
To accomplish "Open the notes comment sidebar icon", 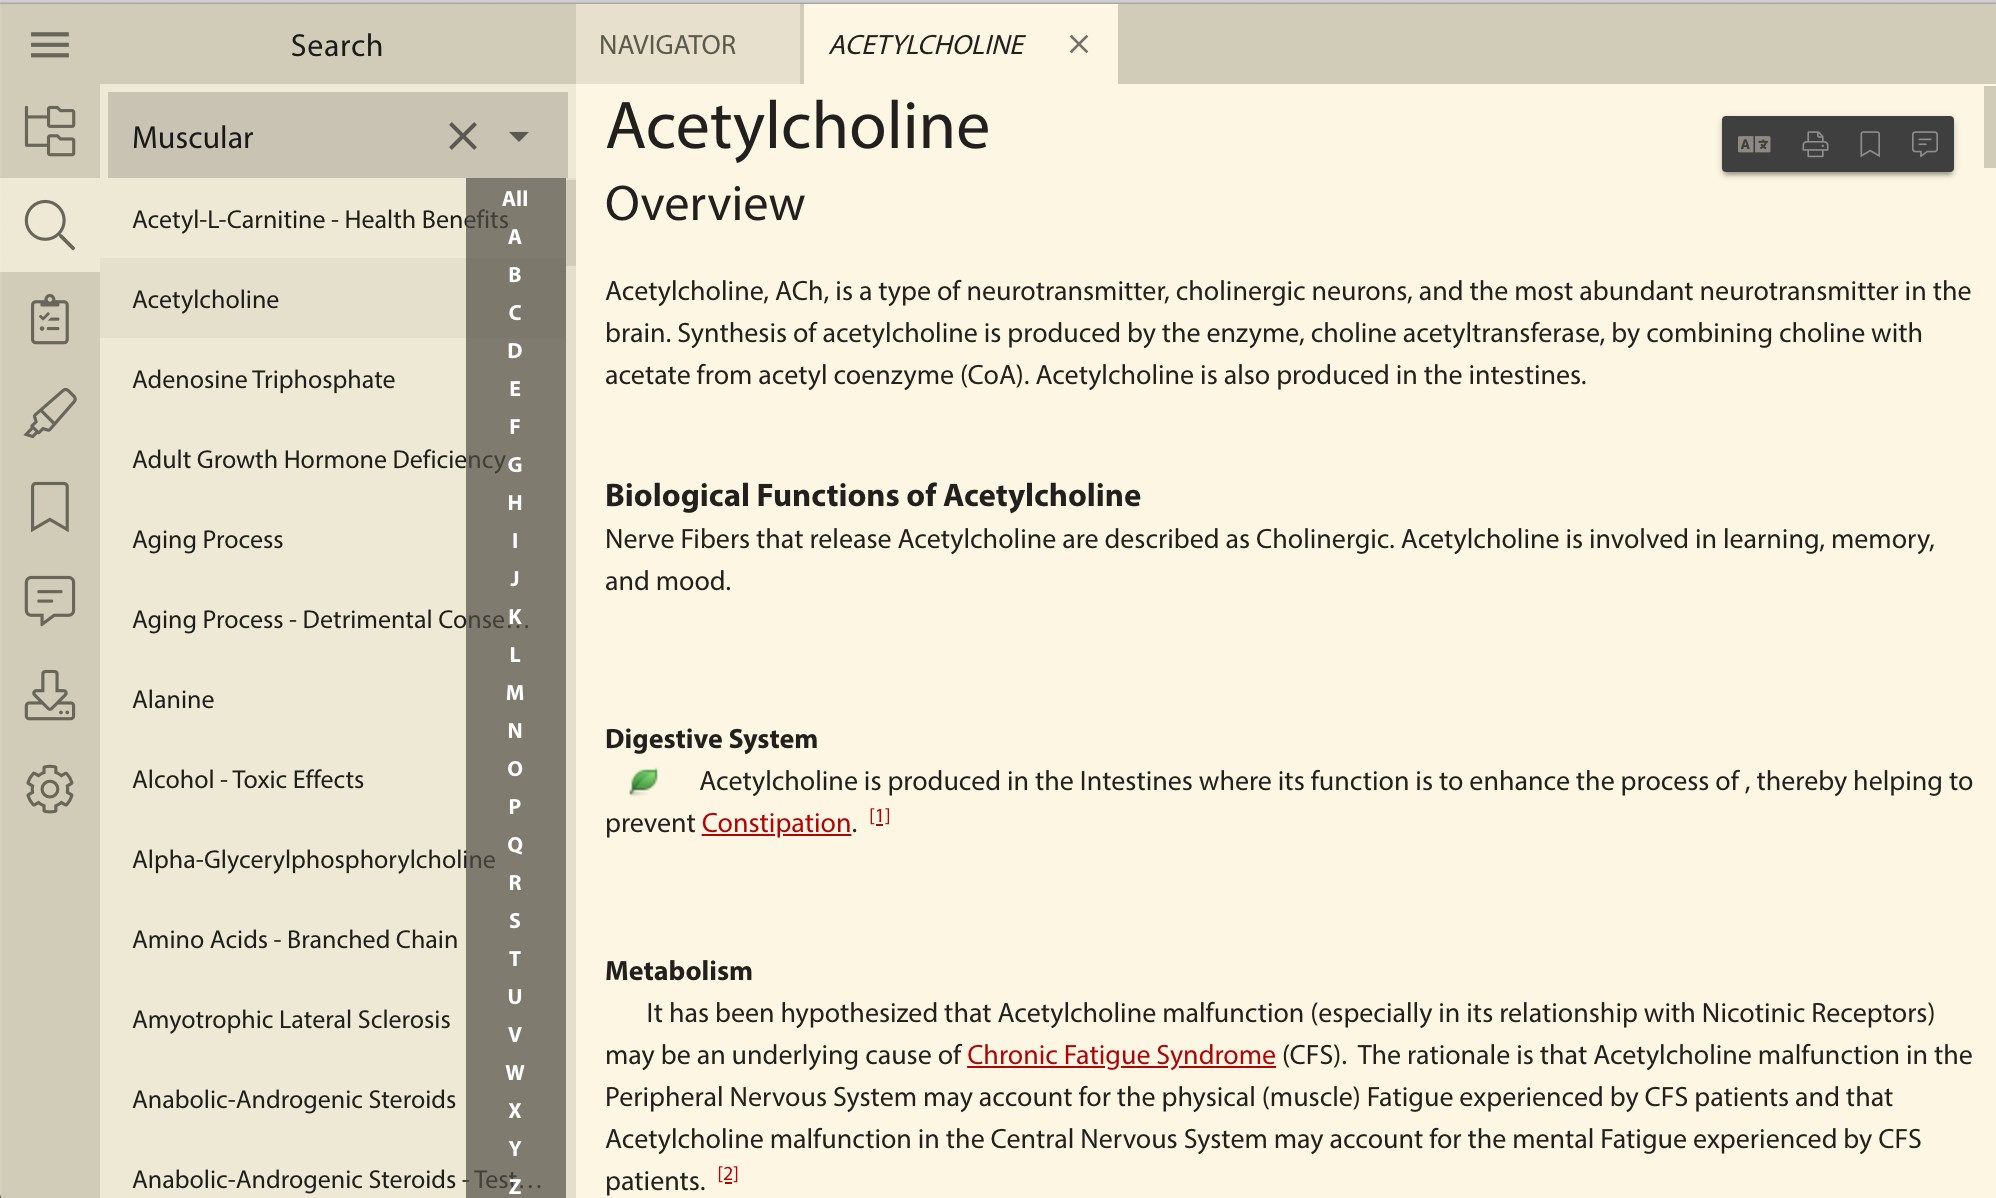I will coord(49,600).
